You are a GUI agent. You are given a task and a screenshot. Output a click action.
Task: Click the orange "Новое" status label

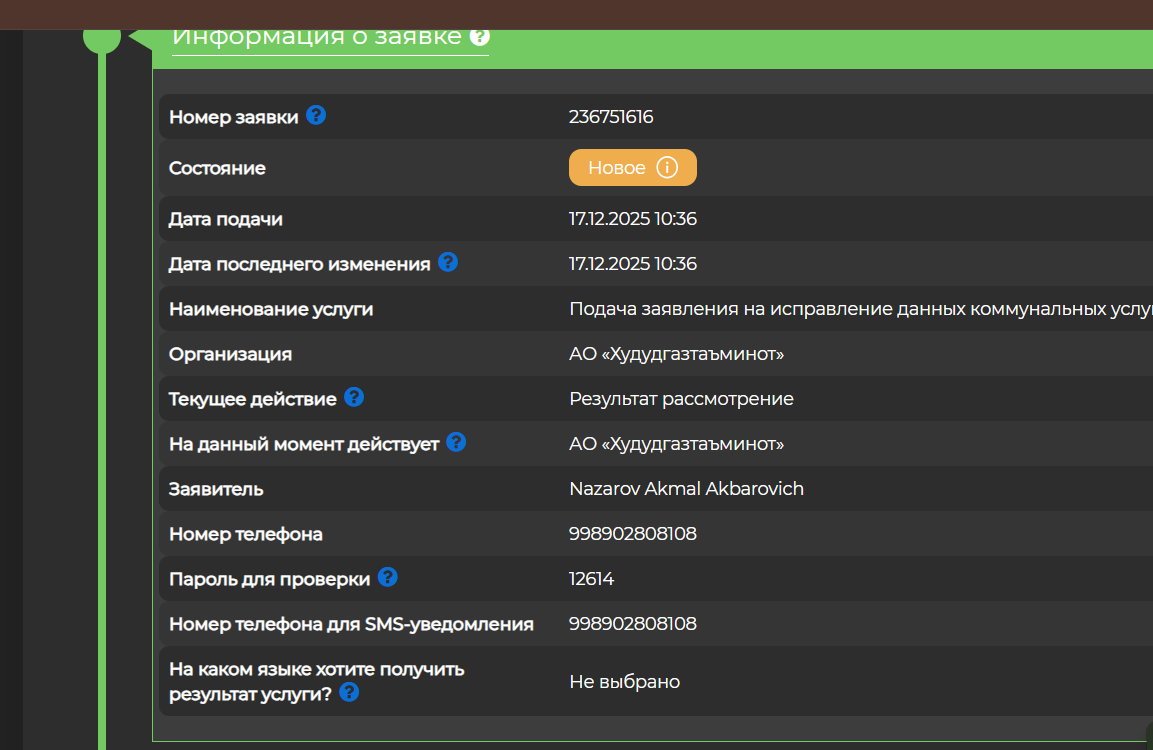click(616, 168)
